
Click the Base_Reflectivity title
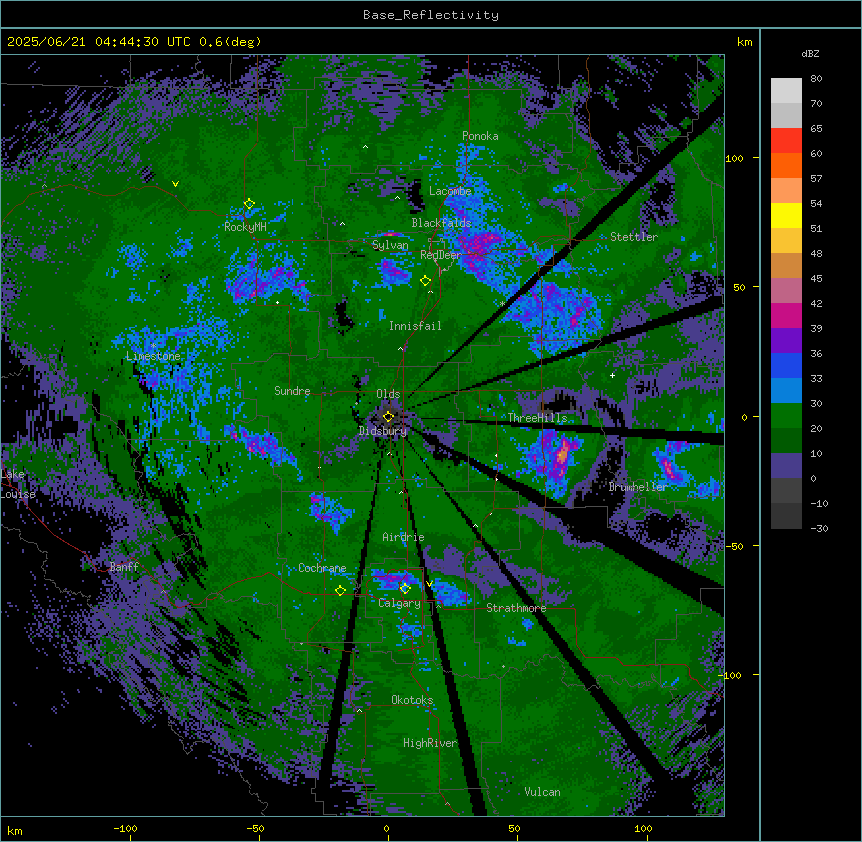point(431,15)
